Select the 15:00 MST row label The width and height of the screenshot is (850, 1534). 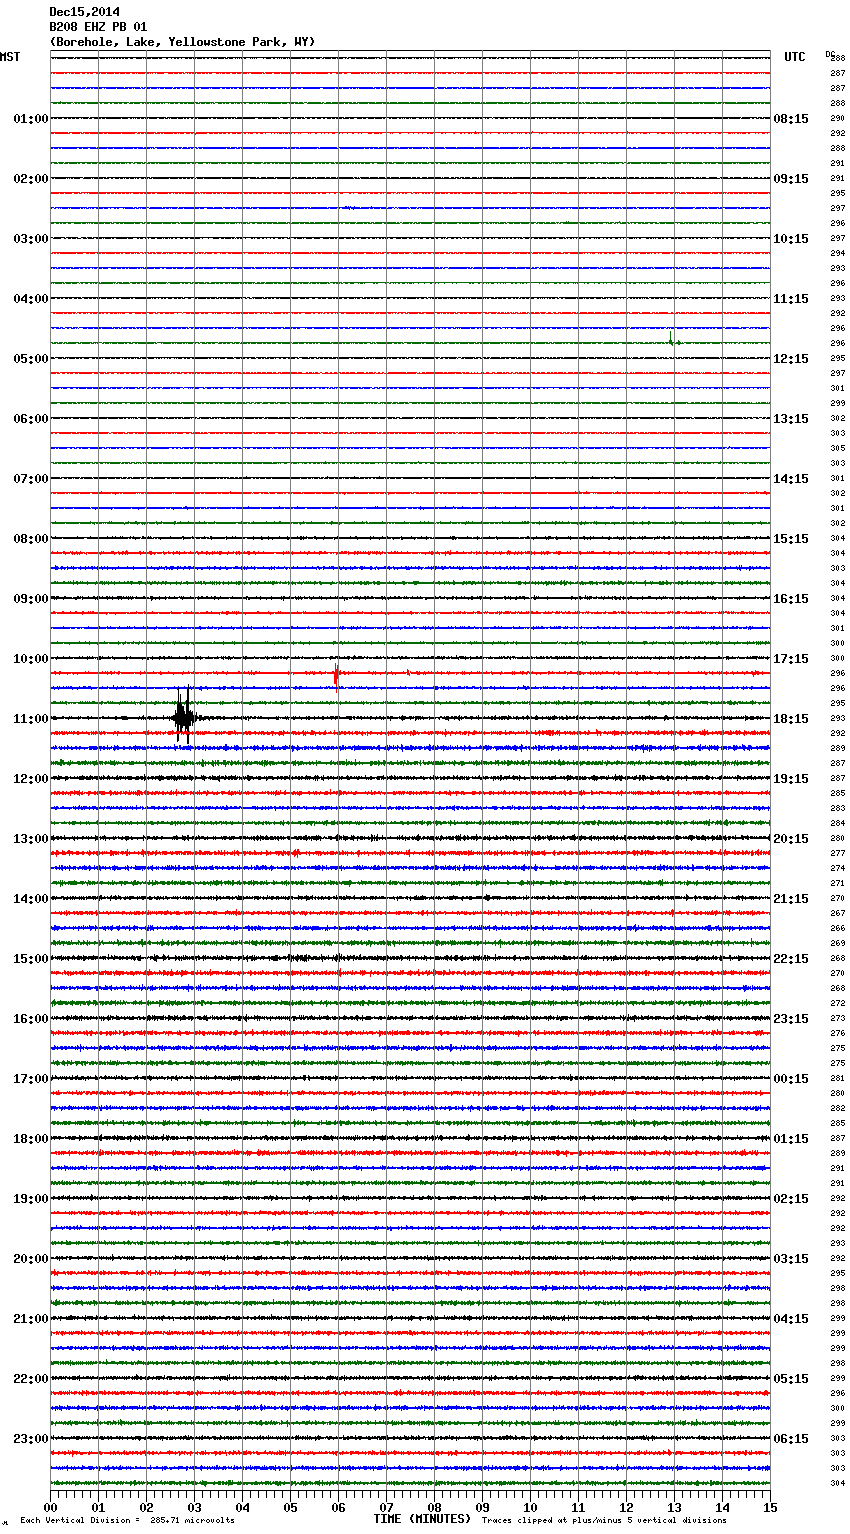tap(30, 959)
